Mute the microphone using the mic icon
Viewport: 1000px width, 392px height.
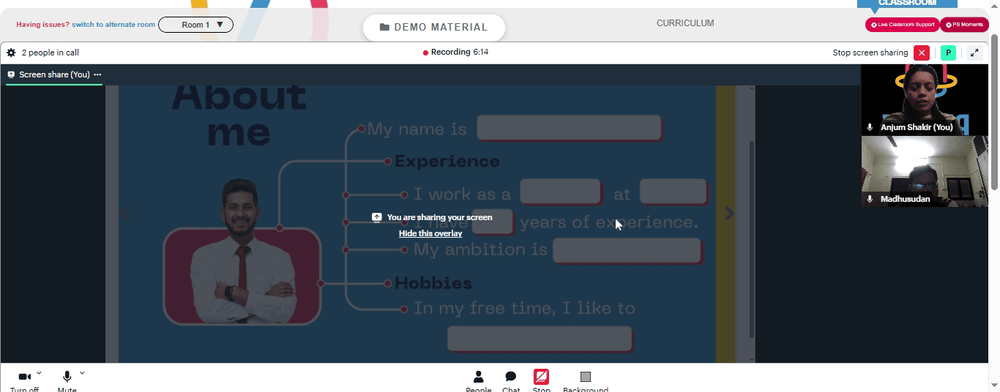(67, 377)
